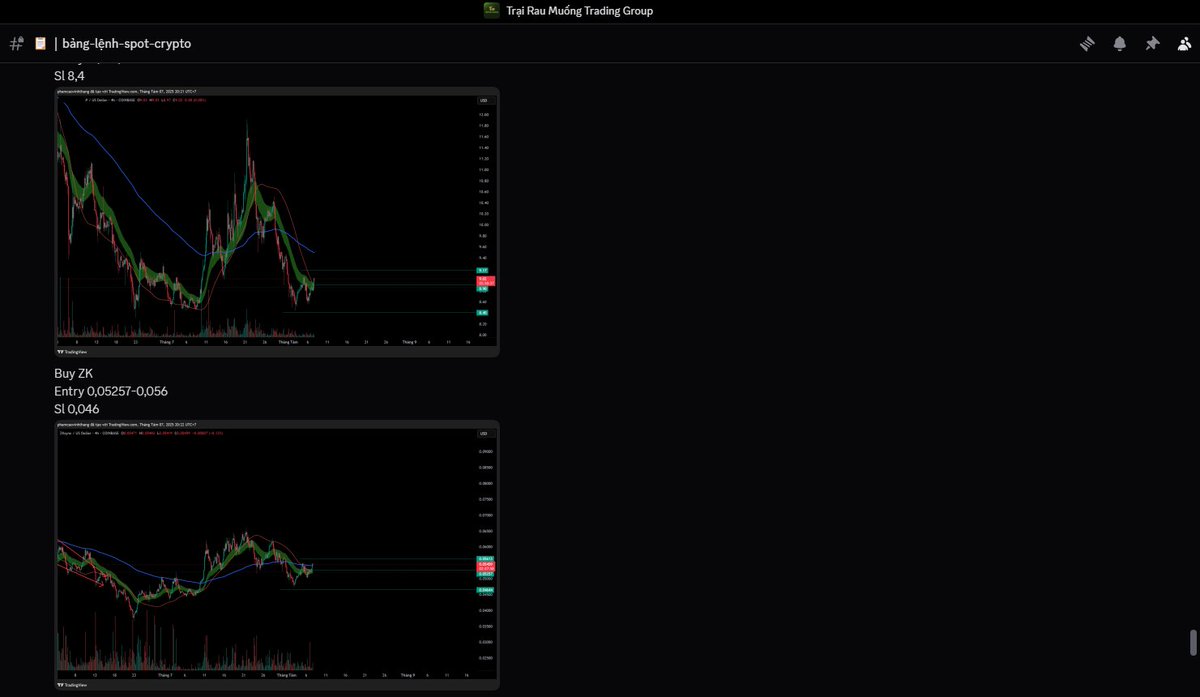Screen dimensions: 1200x697
Task: Click the "Sl 8,4" message text
Action: tap(68, 76)
